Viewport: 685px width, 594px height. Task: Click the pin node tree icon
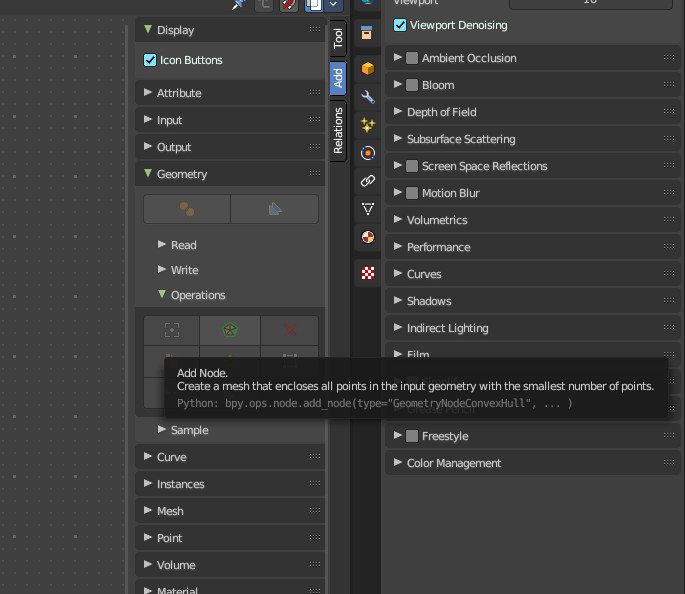239,4
